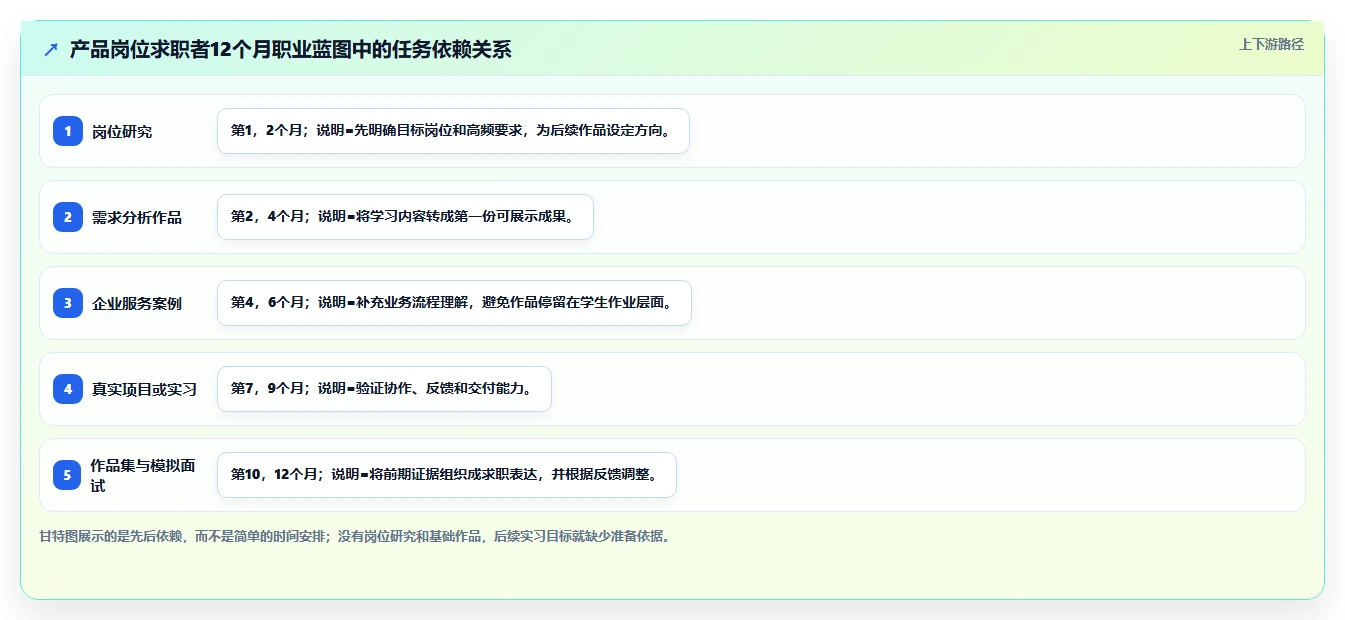Select the 企业服务案例 task label
The image size is (1345, 620).
(x=137, y=303)
